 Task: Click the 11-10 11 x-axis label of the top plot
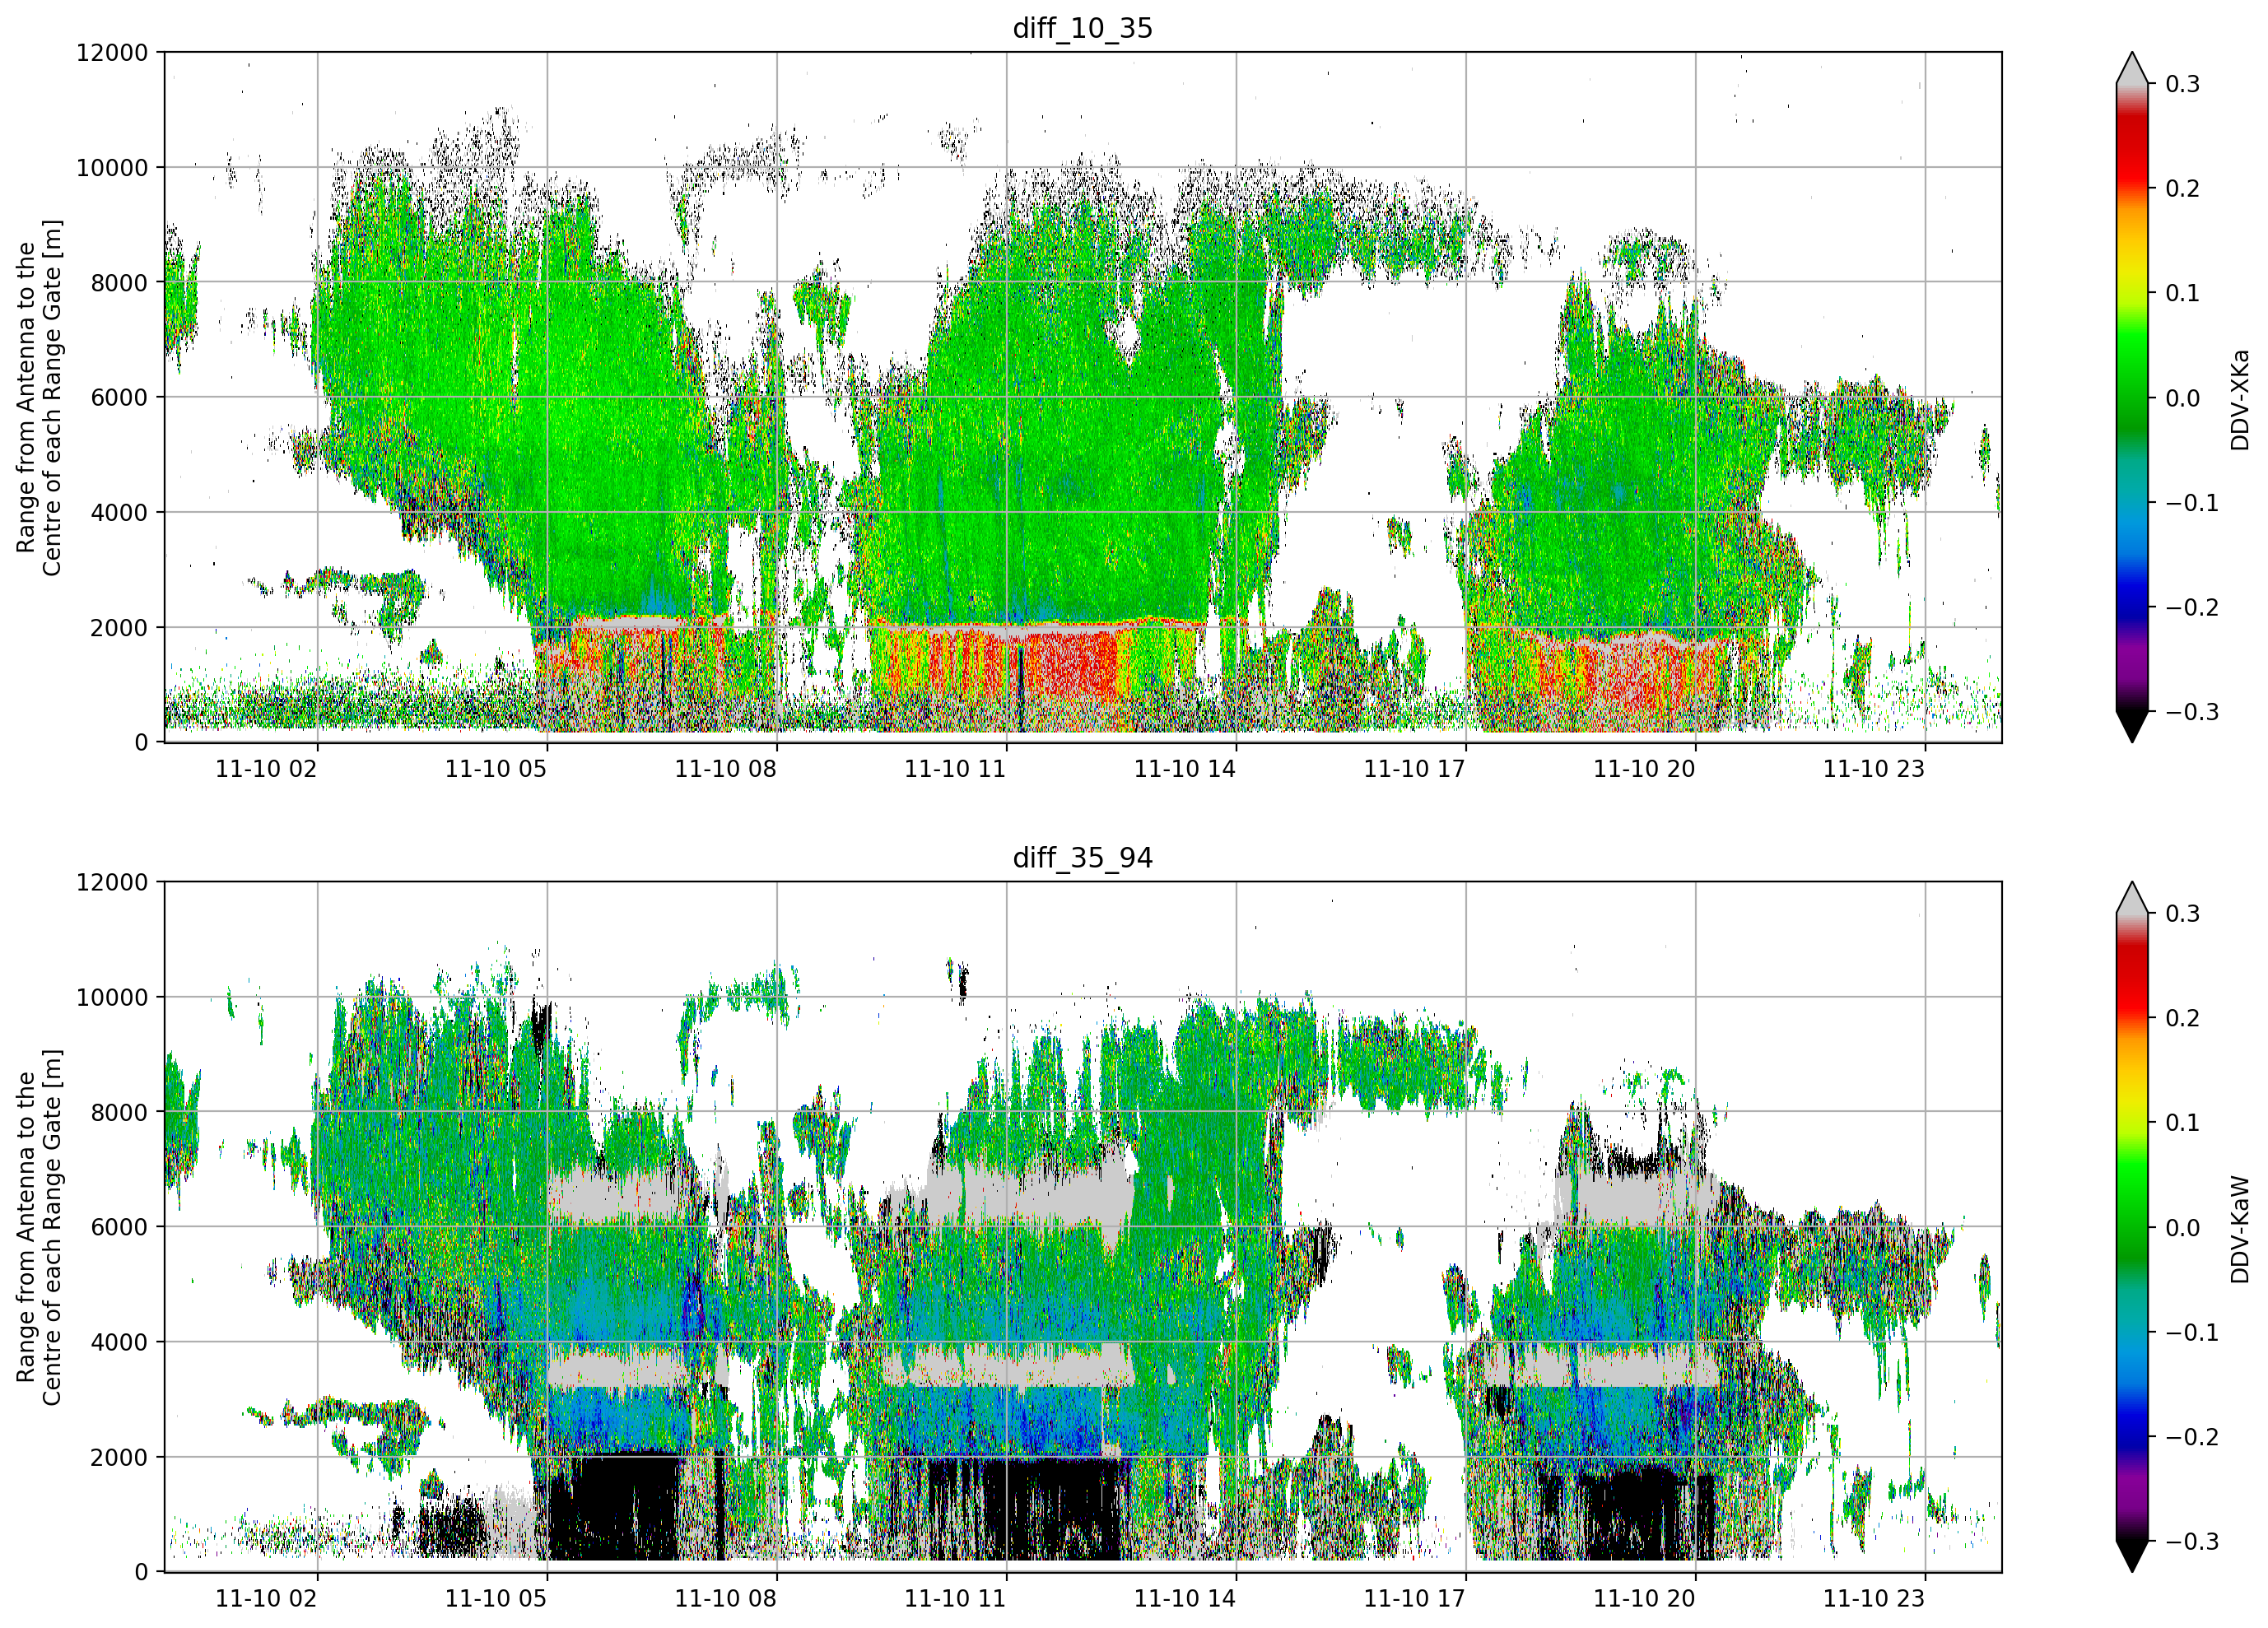[x=955, y=769]
